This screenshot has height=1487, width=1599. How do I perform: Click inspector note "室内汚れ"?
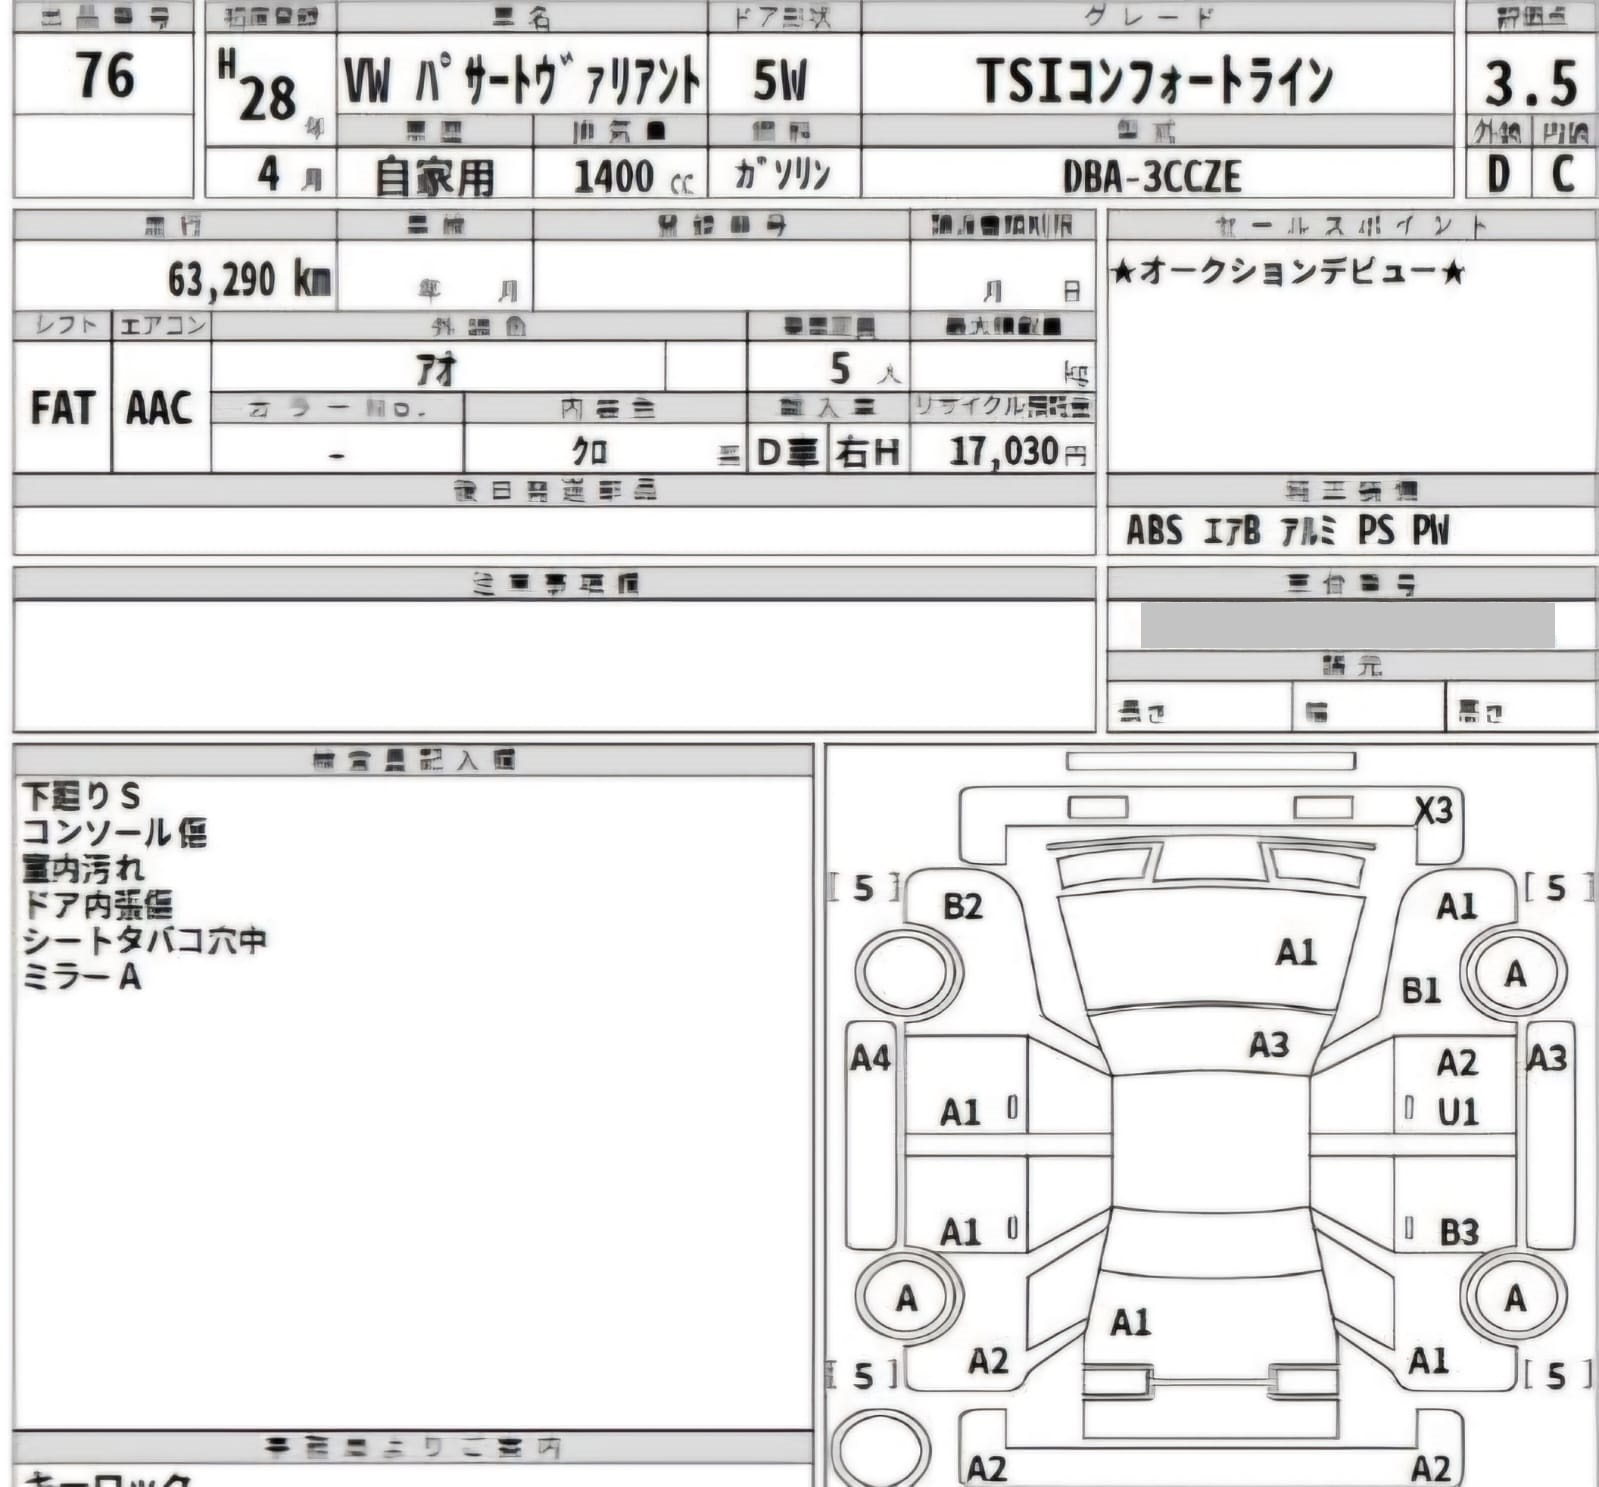[x=83, y=868]
